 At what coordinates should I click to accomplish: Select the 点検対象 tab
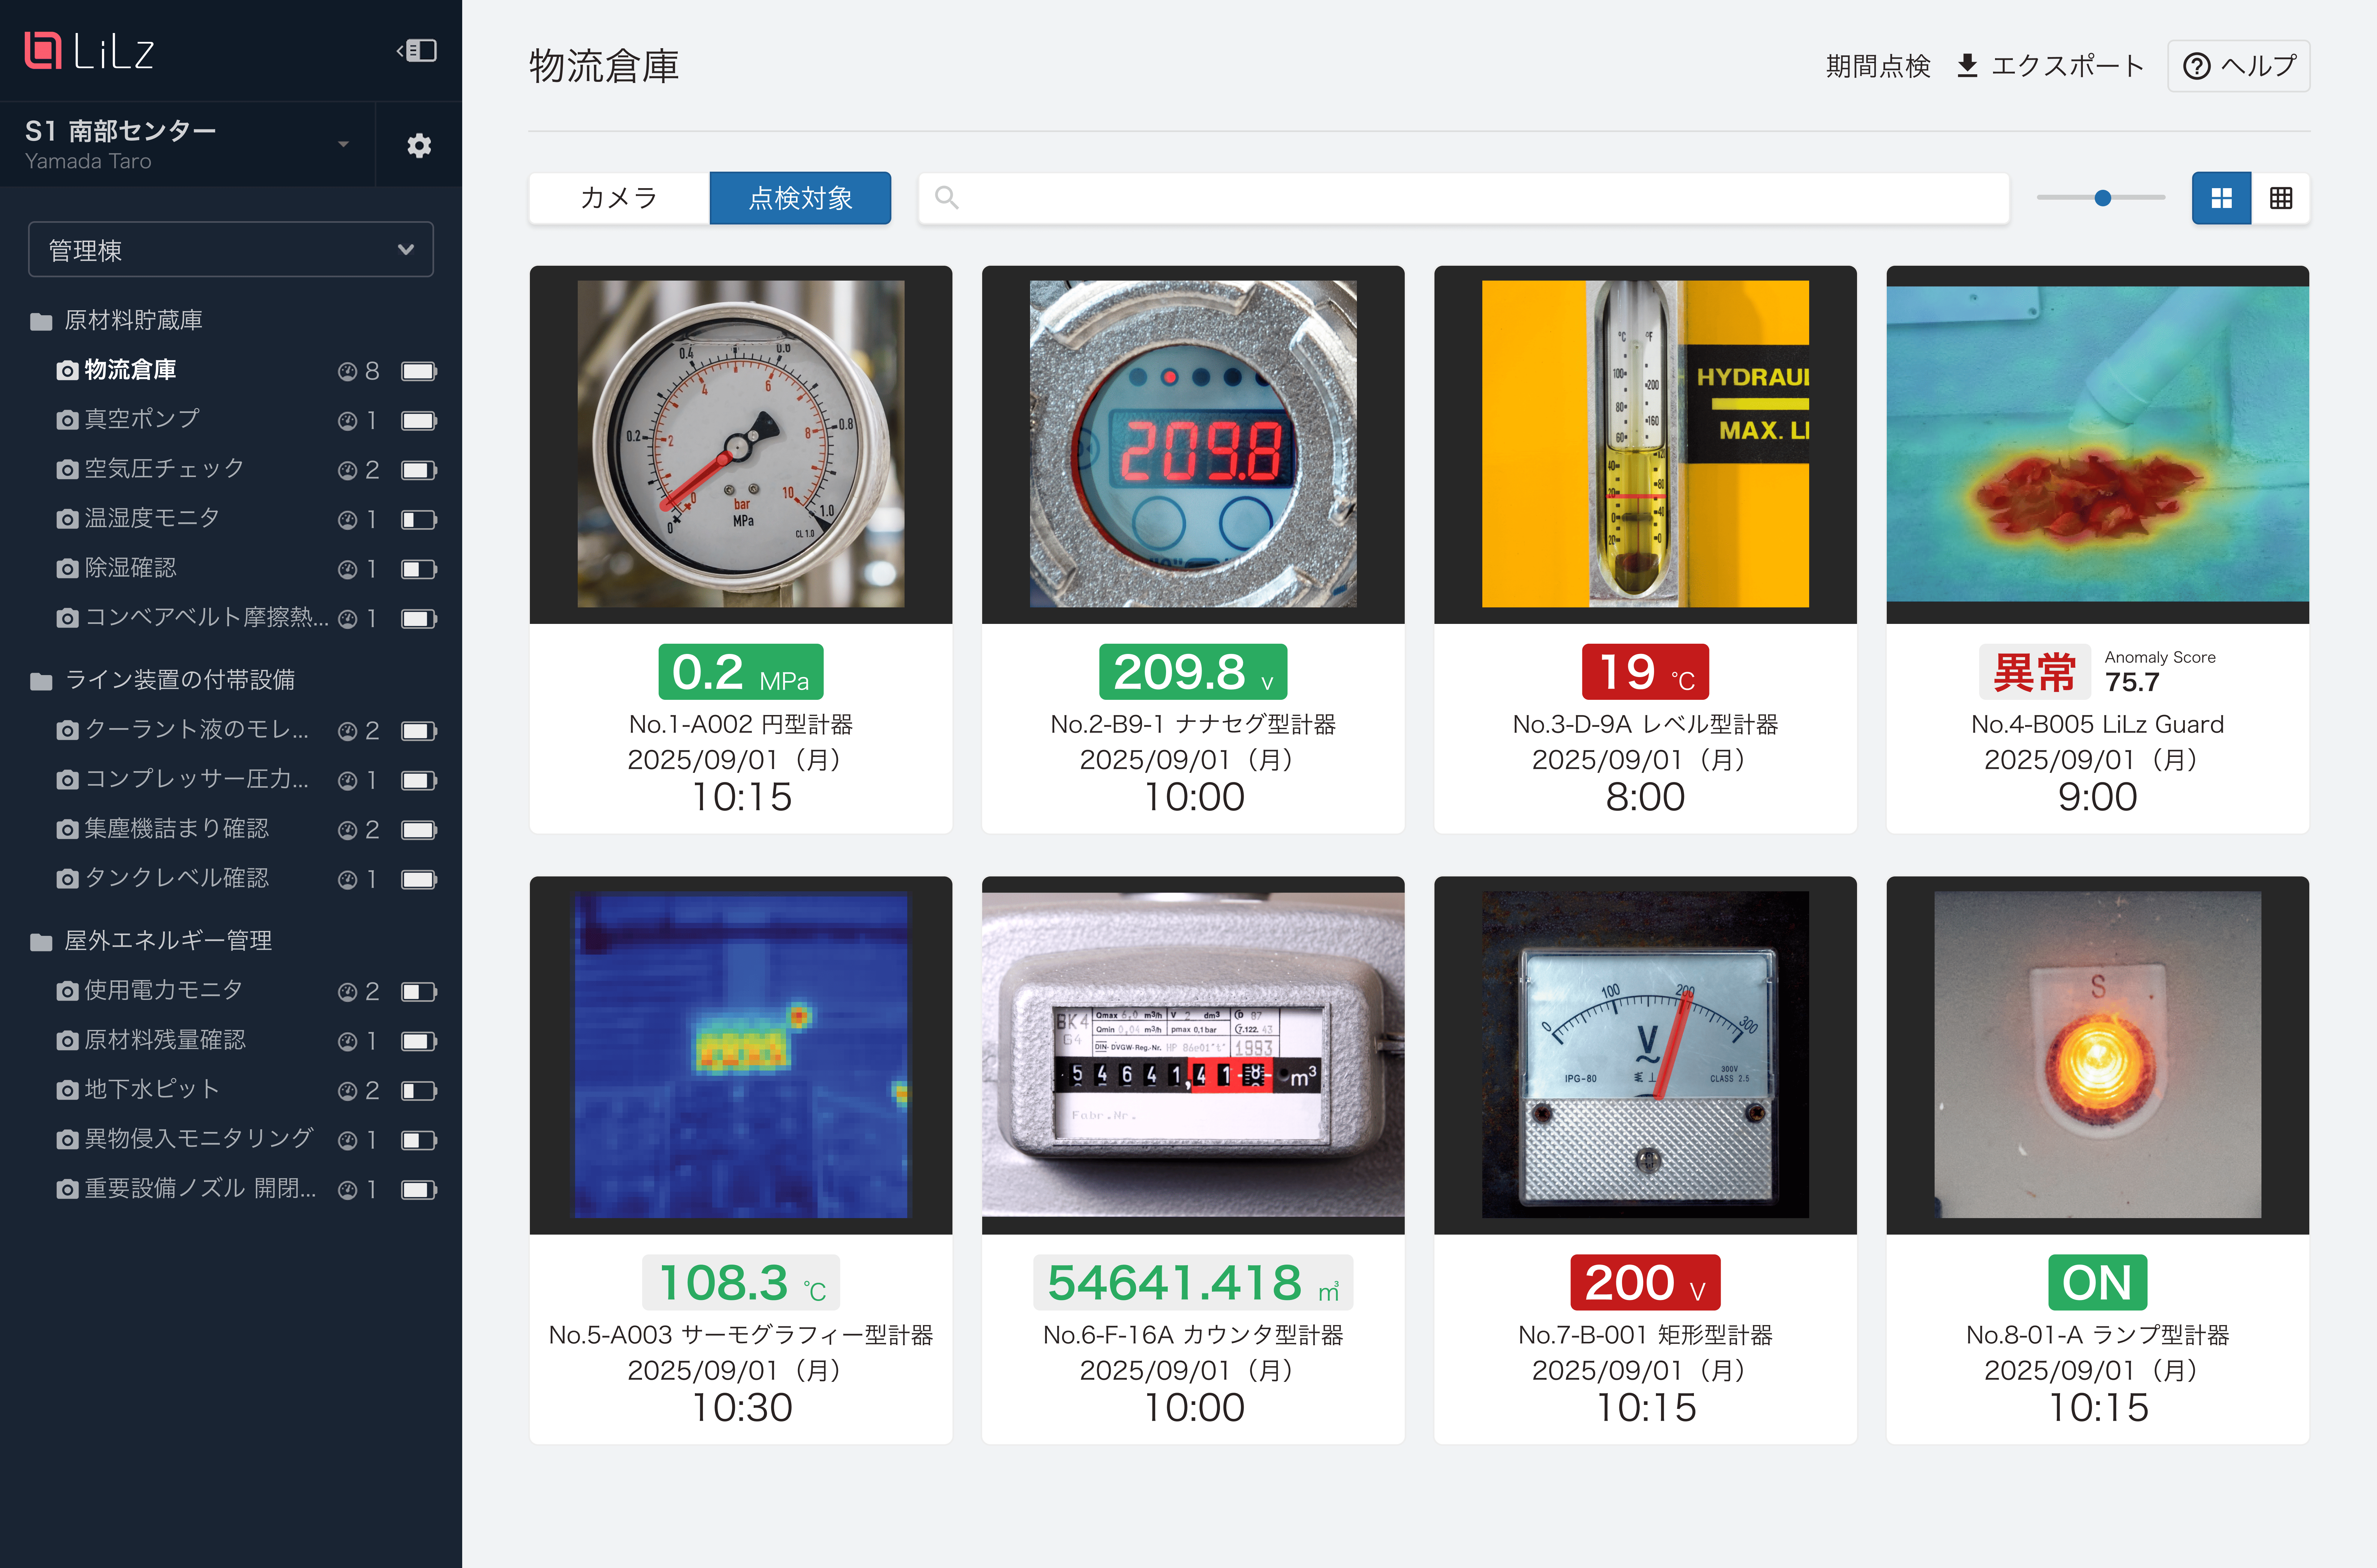(x=800, y=198)
